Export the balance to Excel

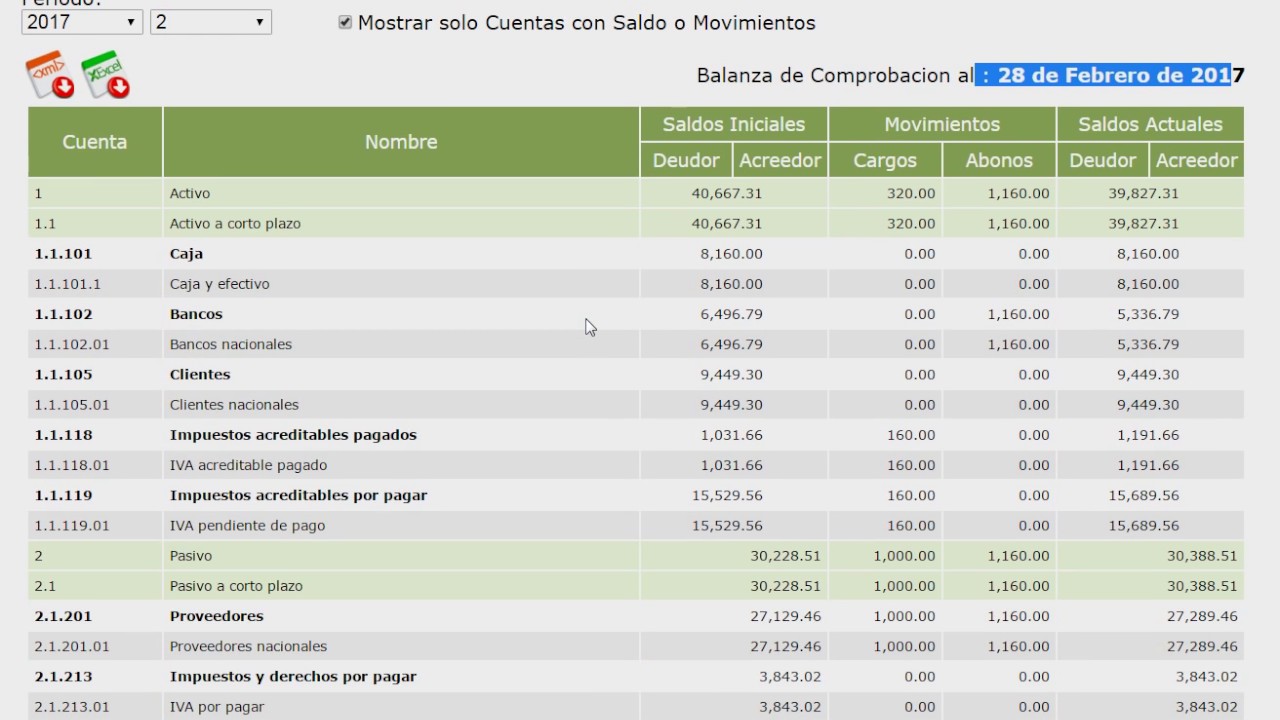point(106,76)
